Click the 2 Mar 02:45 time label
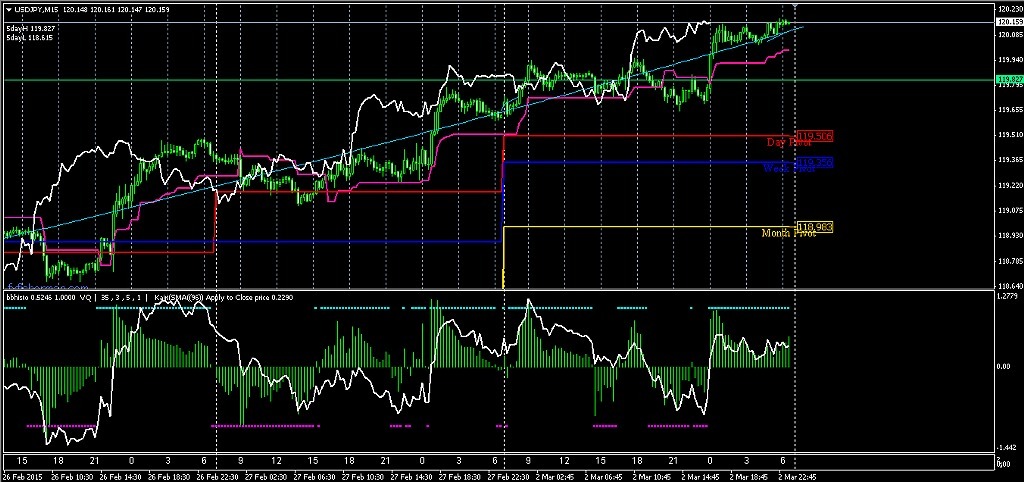This screenshot has height=482, width=1024. pos(556,477)
